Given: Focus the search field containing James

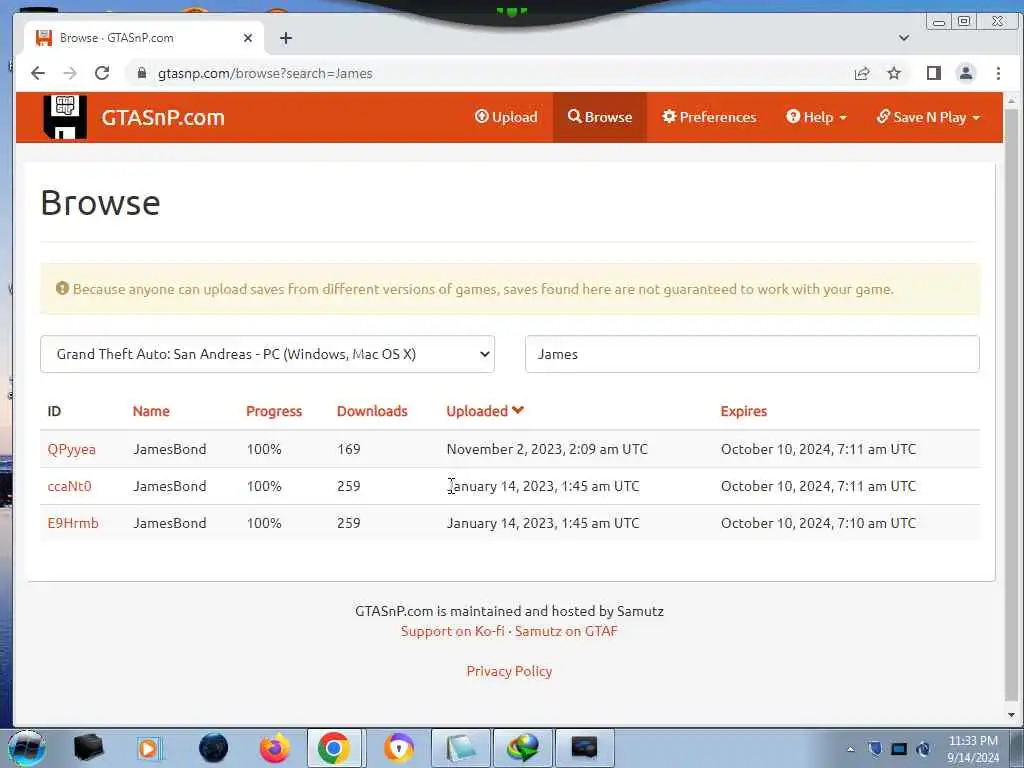Looking at the screenshot, I should pyautogui.click(x=752, y=354).
